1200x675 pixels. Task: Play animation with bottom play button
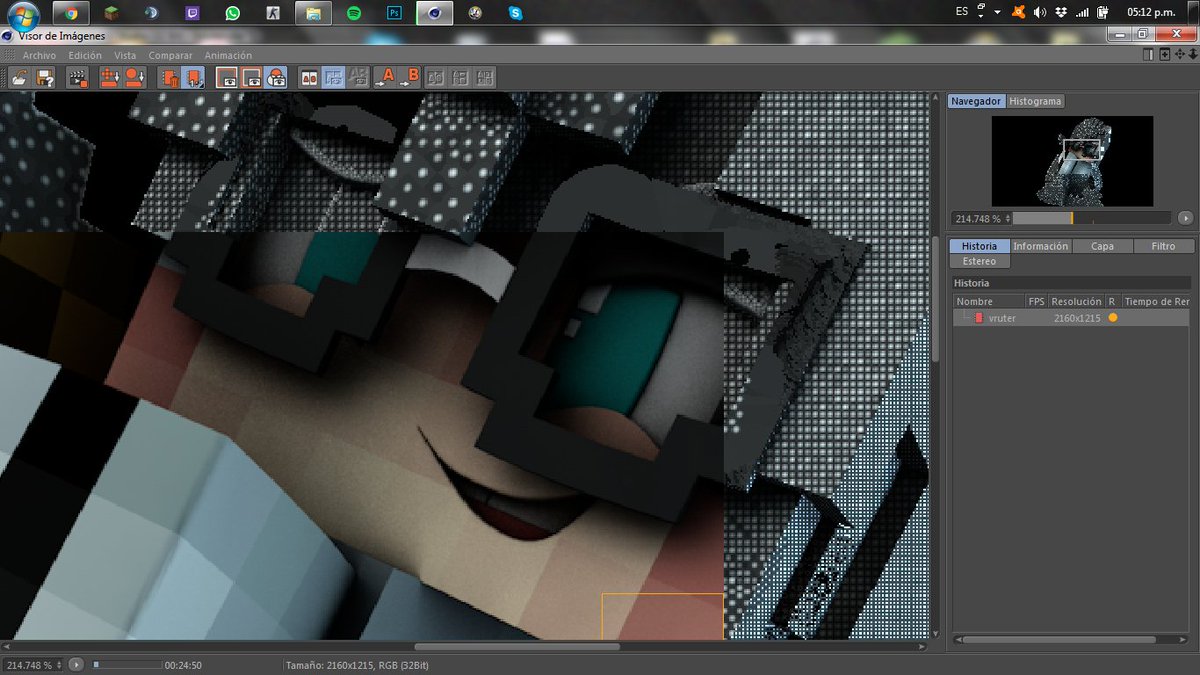(x=76, y=665)
